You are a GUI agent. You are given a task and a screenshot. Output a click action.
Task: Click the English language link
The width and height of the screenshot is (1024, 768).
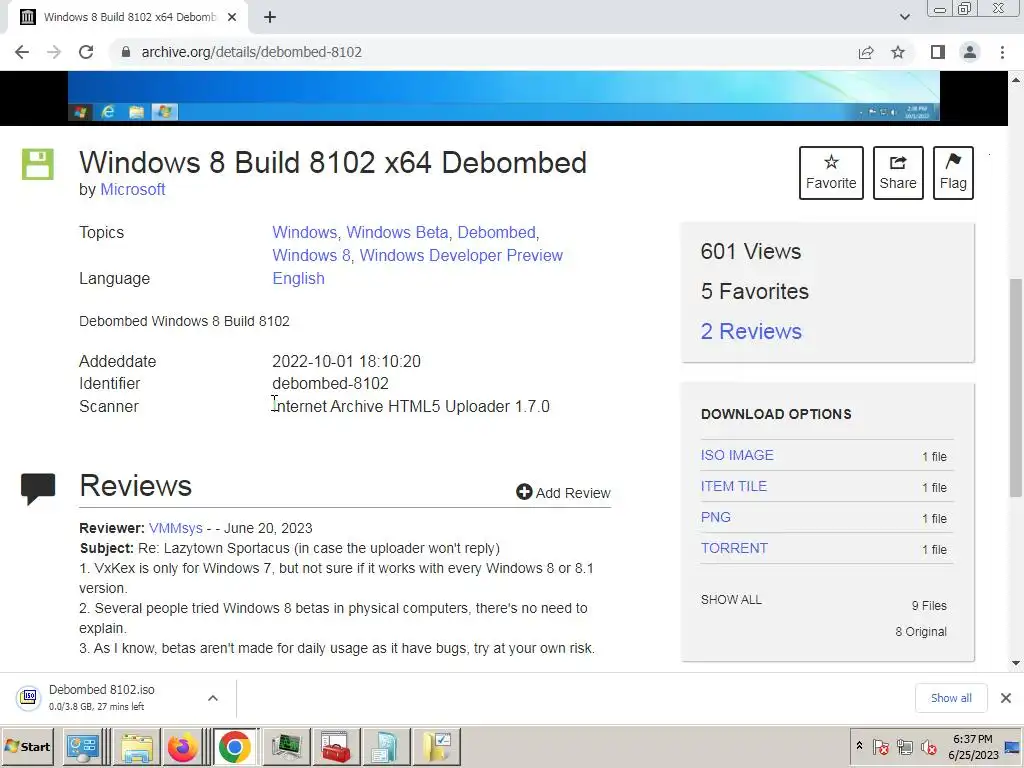point(298,278)
